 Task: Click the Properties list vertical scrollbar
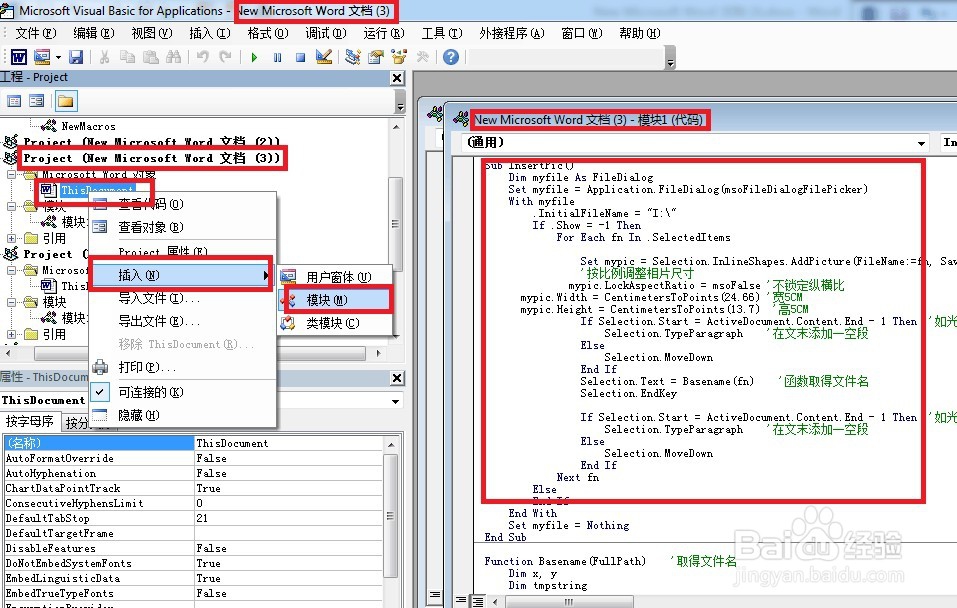pyautogui.click(x=391, y=516)
